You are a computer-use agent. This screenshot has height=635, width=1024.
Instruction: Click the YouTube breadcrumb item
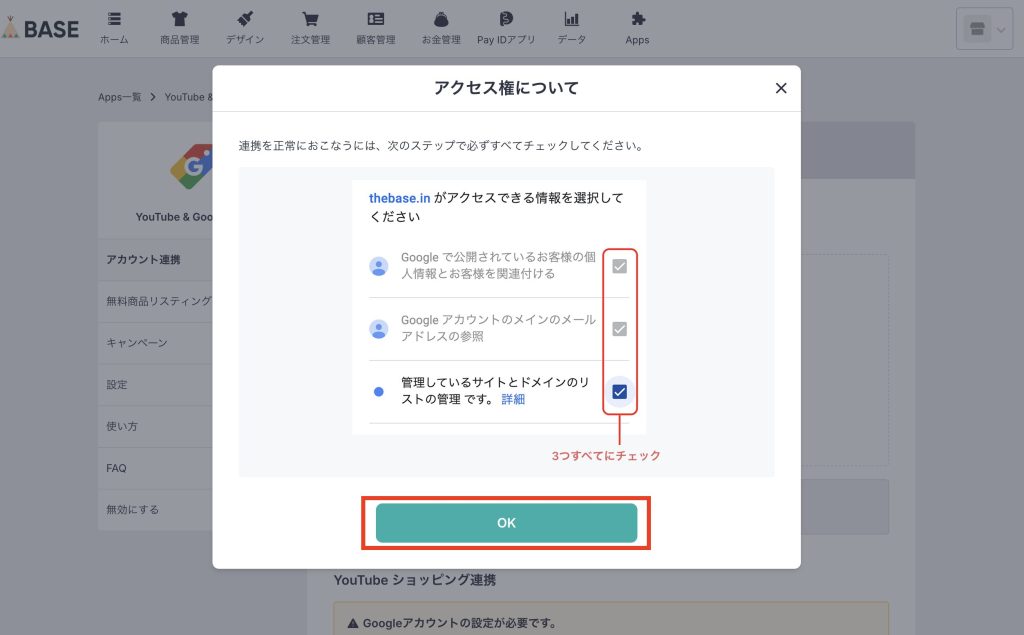coord(188,97)
